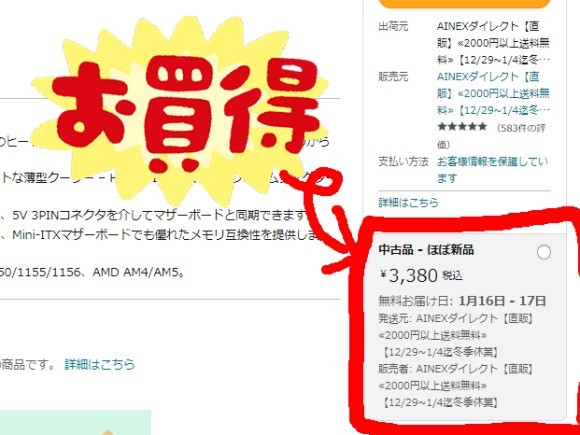Open AINEXダイレクト shipper link next to 出荷元
Screen dimensions: 580x435
tap(493, 43)
